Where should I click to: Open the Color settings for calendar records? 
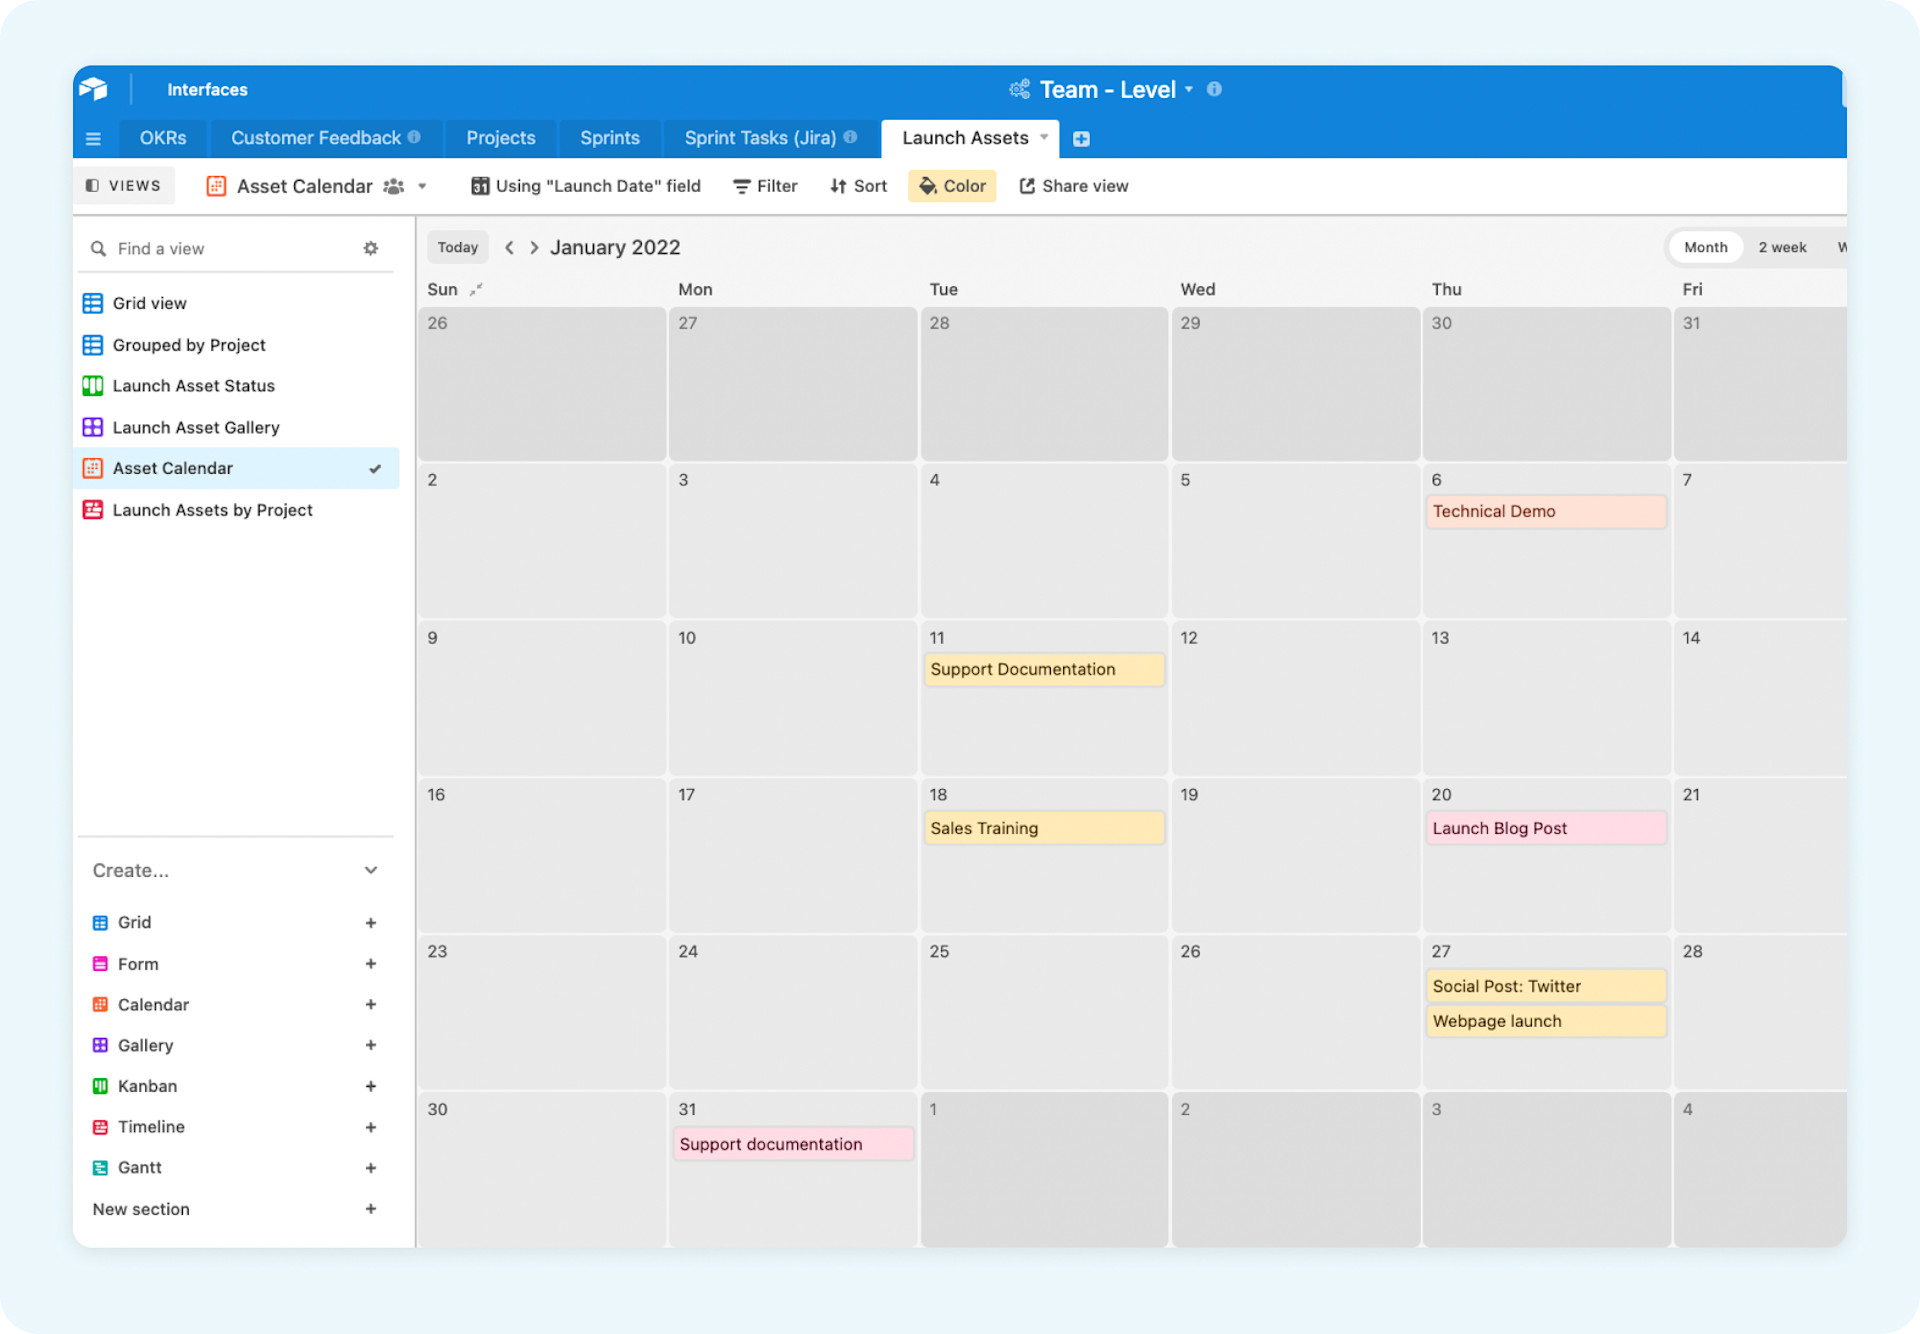[951, 186]
